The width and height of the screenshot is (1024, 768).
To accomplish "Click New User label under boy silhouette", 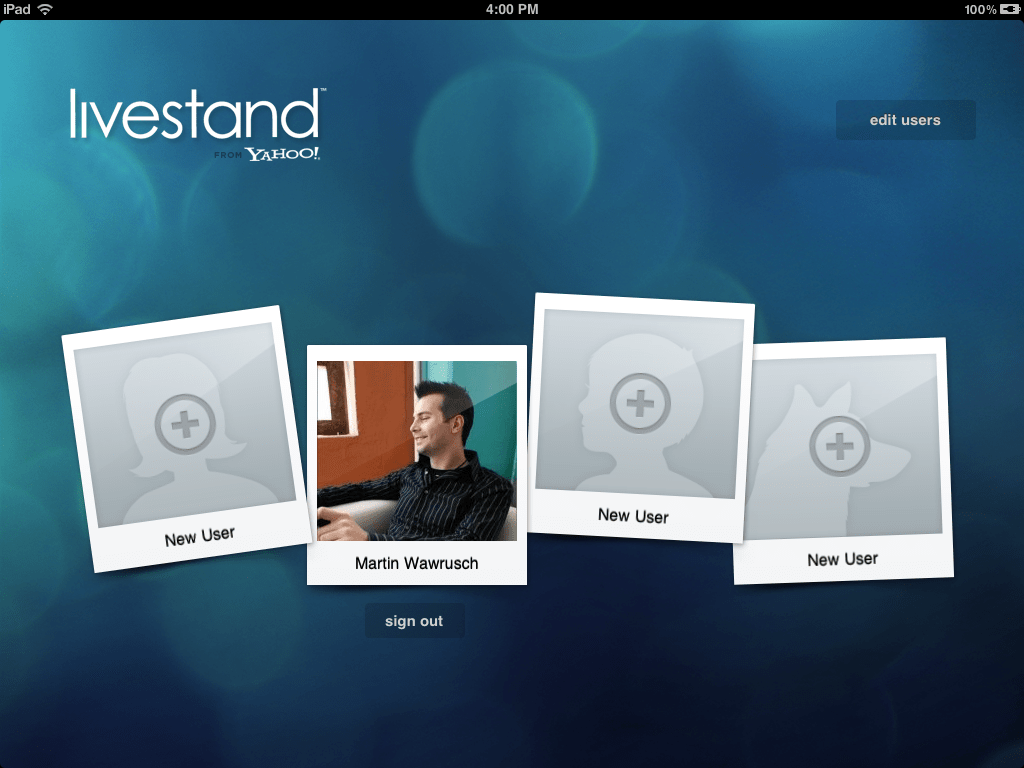I will click(633, 516).
